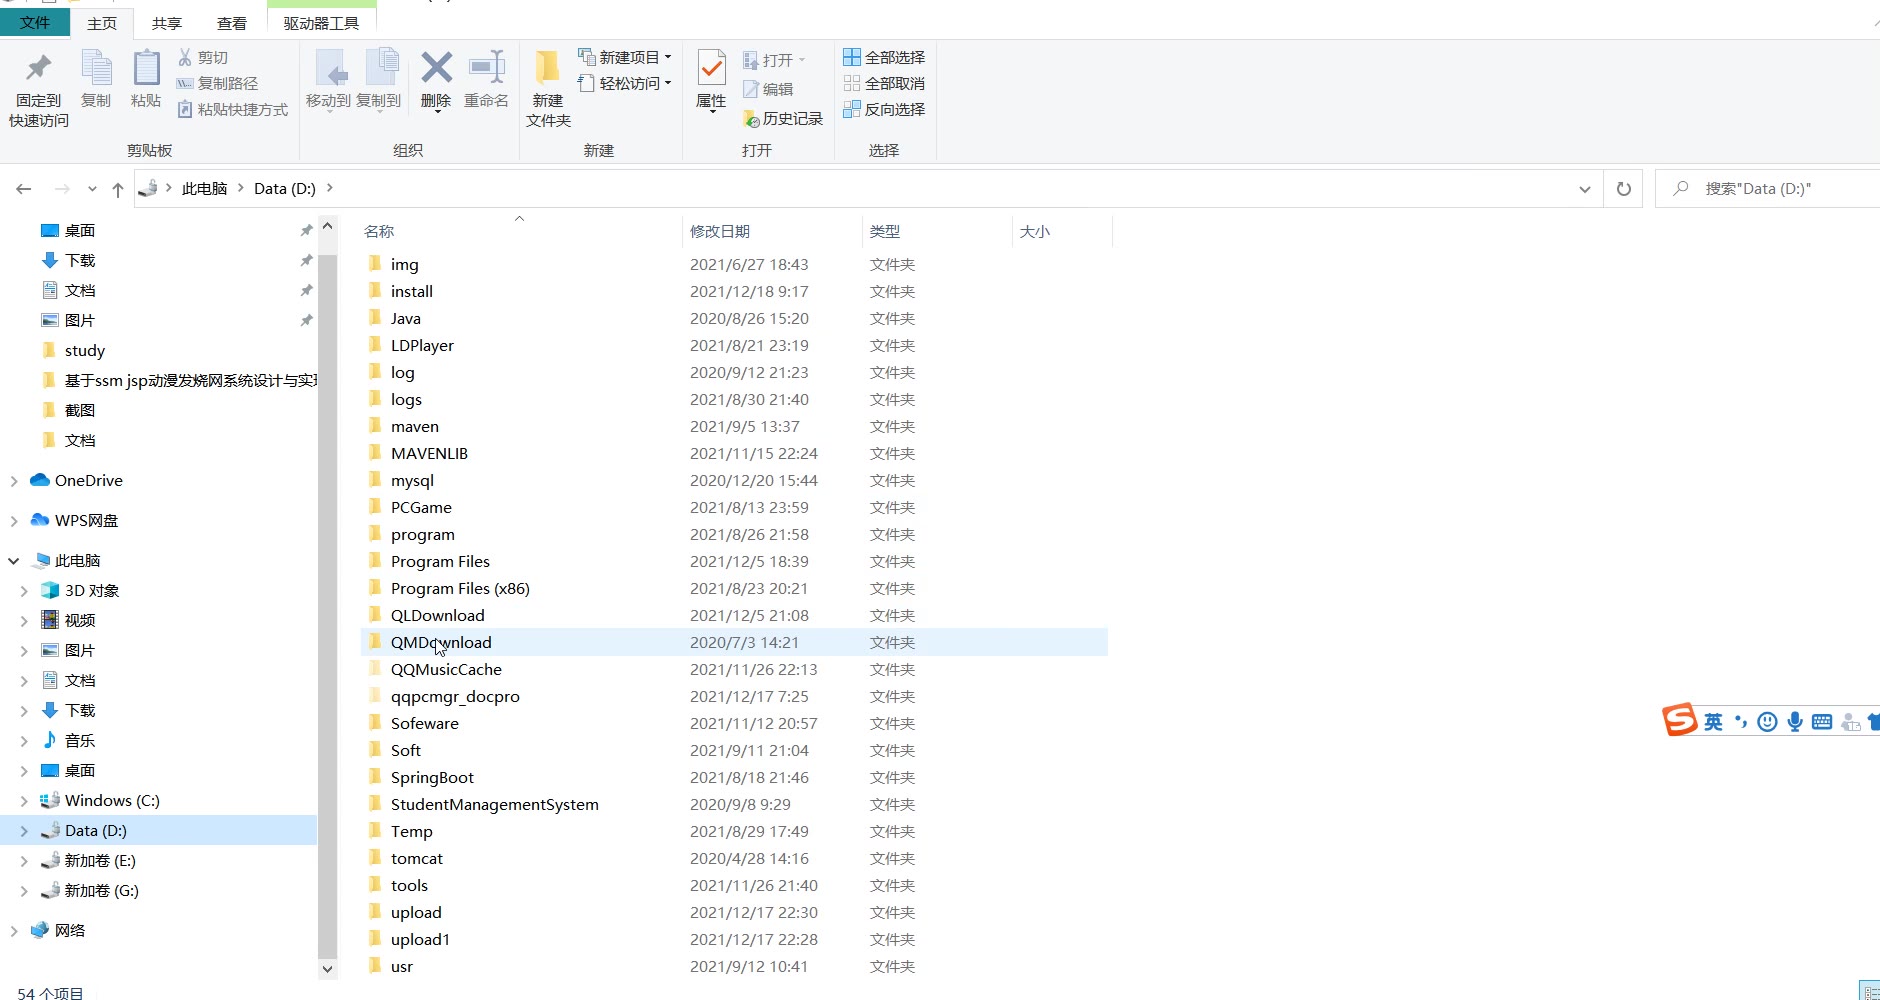Select the tomcat folder
The height and width of the screenshot is (1000, 1880).
pyautogui.click(x=734, y=859)
